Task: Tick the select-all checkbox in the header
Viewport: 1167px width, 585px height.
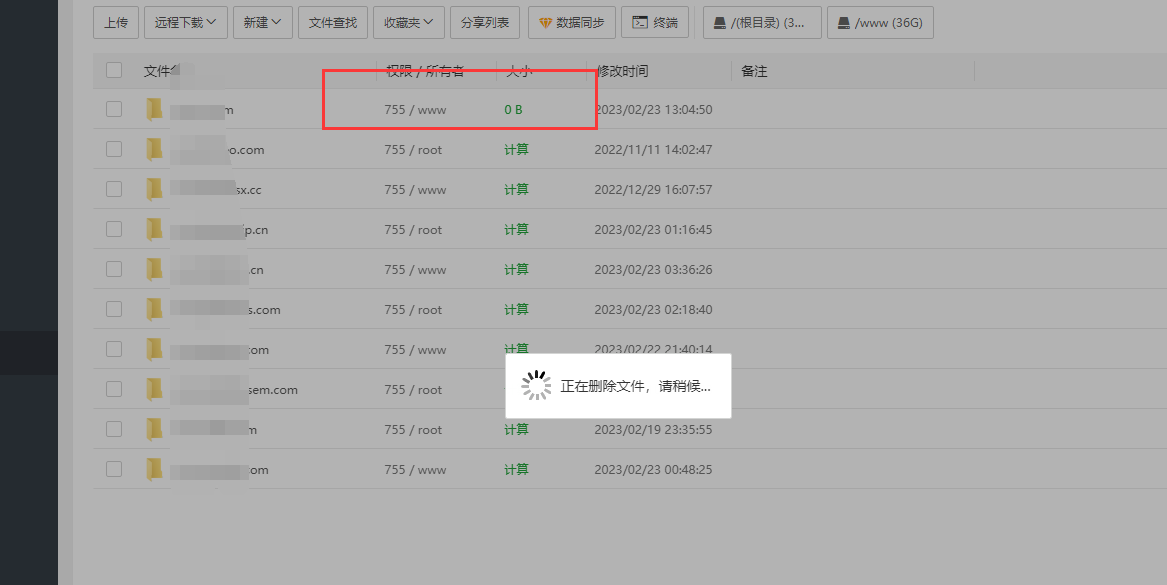Action: (x=114, y=70)
